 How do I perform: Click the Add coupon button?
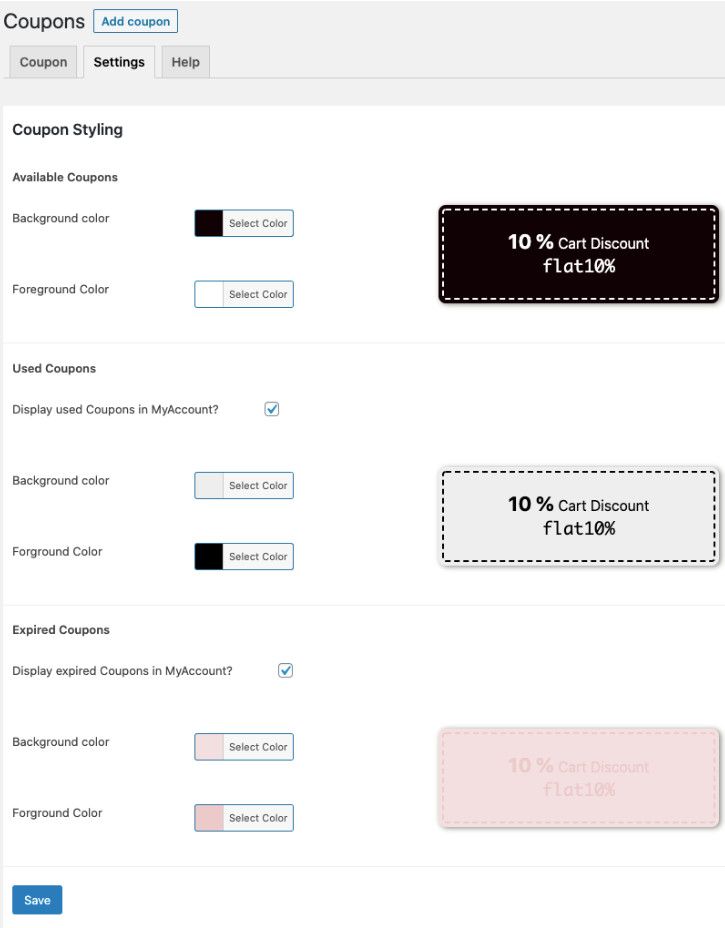click(136, 21)
